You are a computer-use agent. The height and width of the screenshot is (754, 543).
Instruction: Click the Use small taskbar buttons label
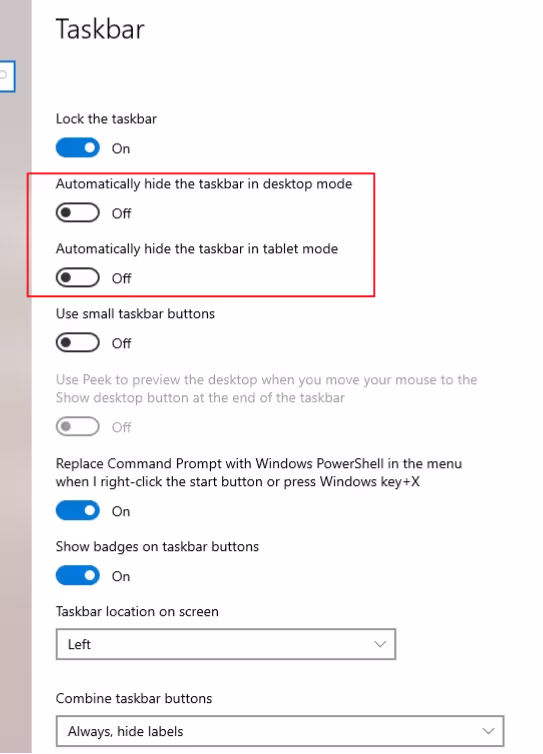click(x=135, y=314)
